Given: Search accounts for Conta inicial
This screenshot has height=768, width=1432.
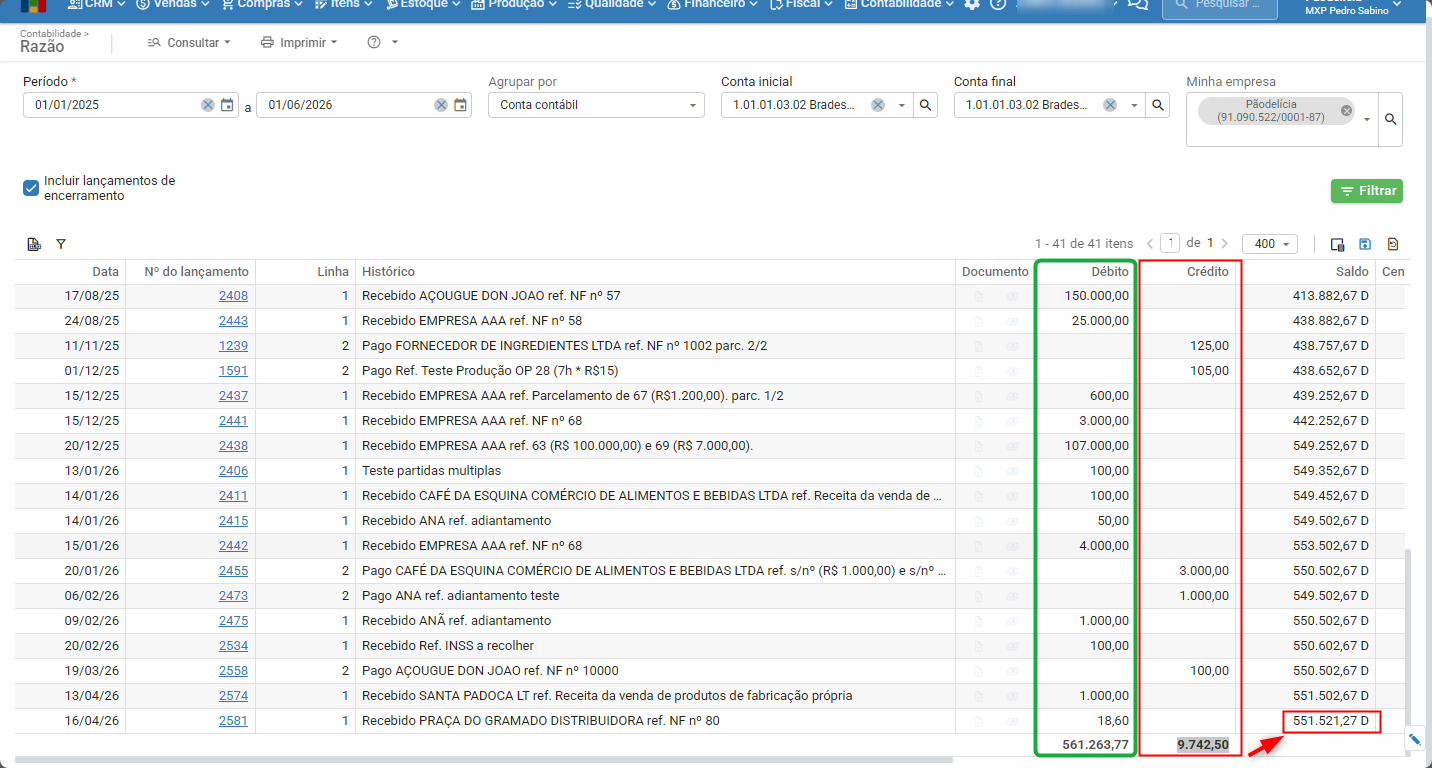Looking at the screenshot, I should pos(926,105).
